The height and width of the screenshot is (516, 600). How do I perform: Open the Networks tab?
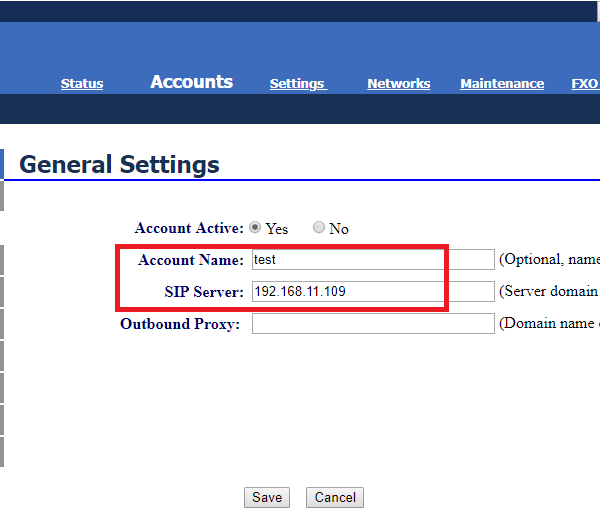click(398, 84)
